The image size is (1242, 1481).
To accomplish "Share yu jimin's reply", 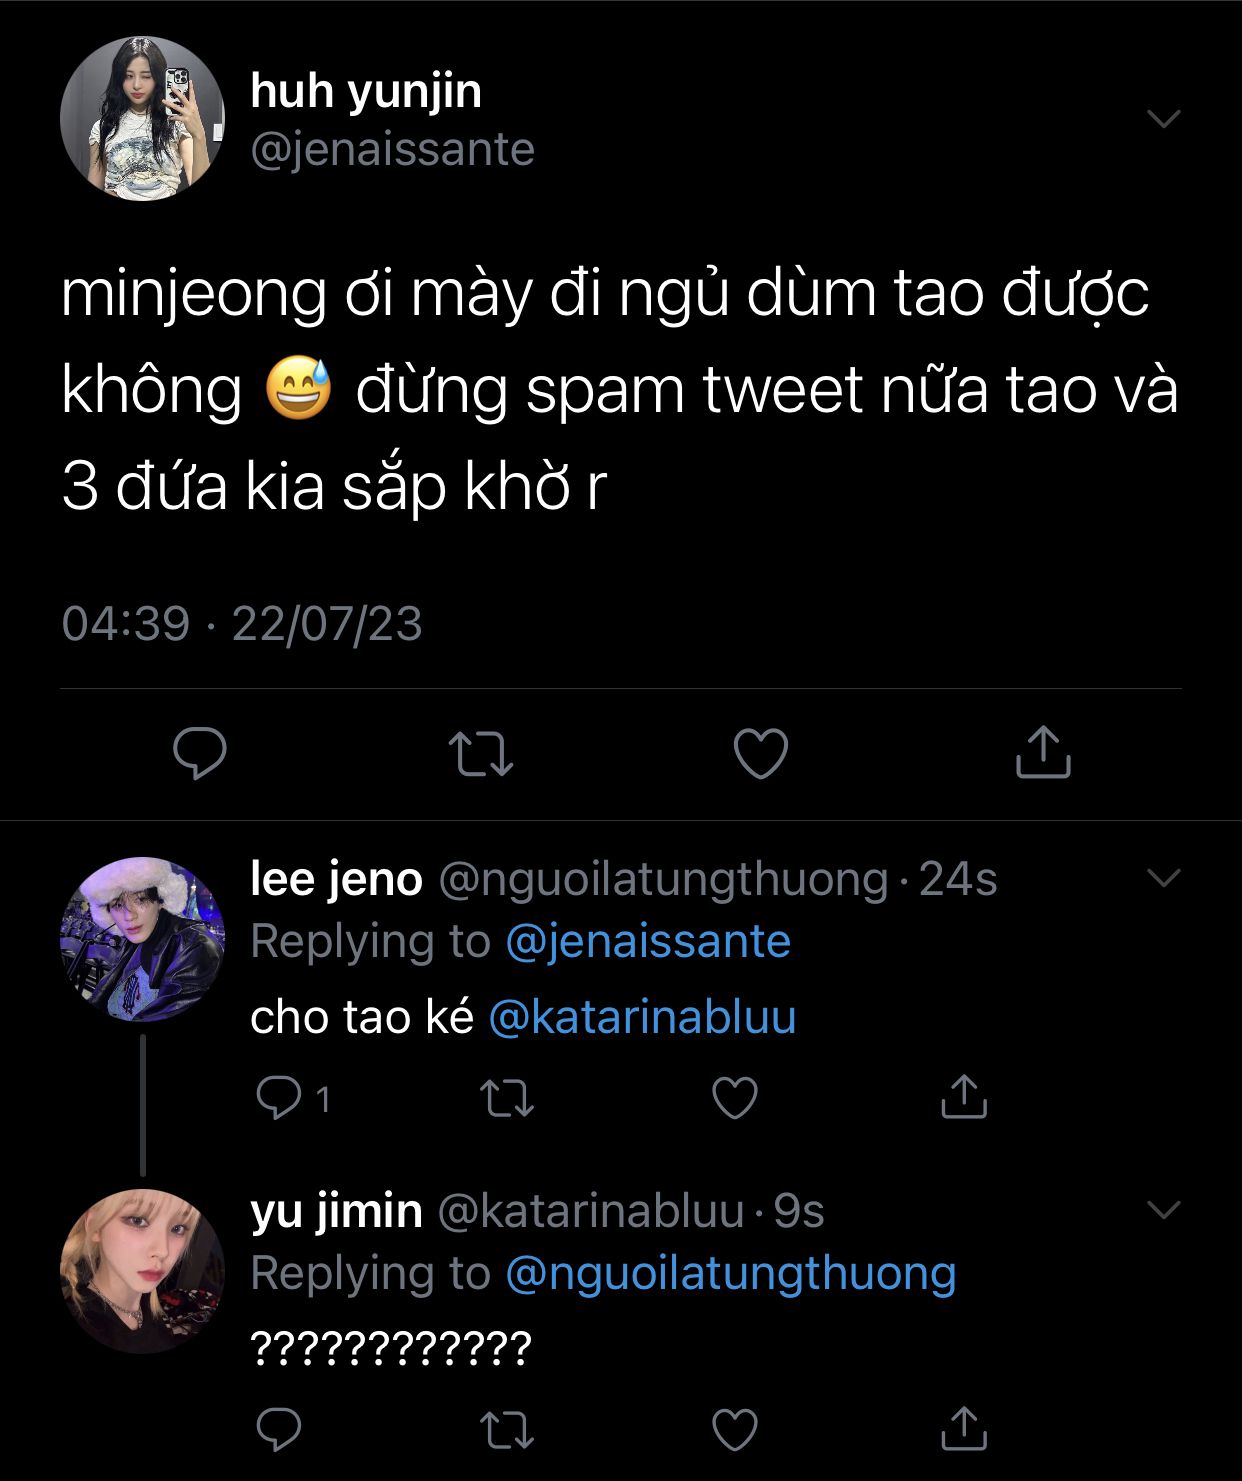I will [x=963, y=1429].
